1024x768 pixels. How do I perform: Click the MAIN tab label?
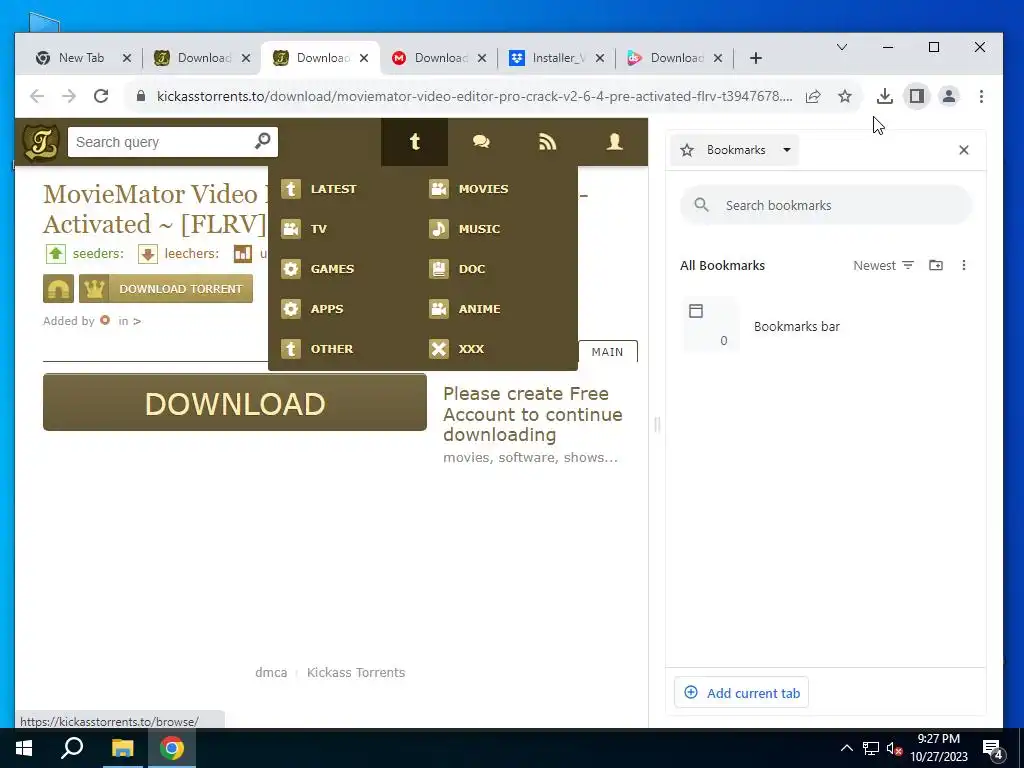(x=607, y=352)
